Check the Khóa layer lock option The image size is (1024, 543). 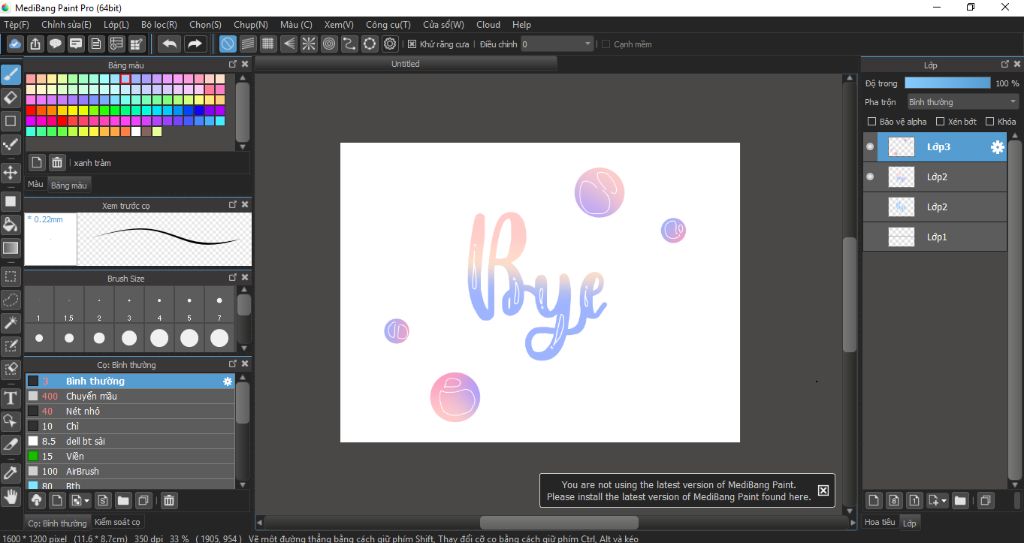[989, 122]
